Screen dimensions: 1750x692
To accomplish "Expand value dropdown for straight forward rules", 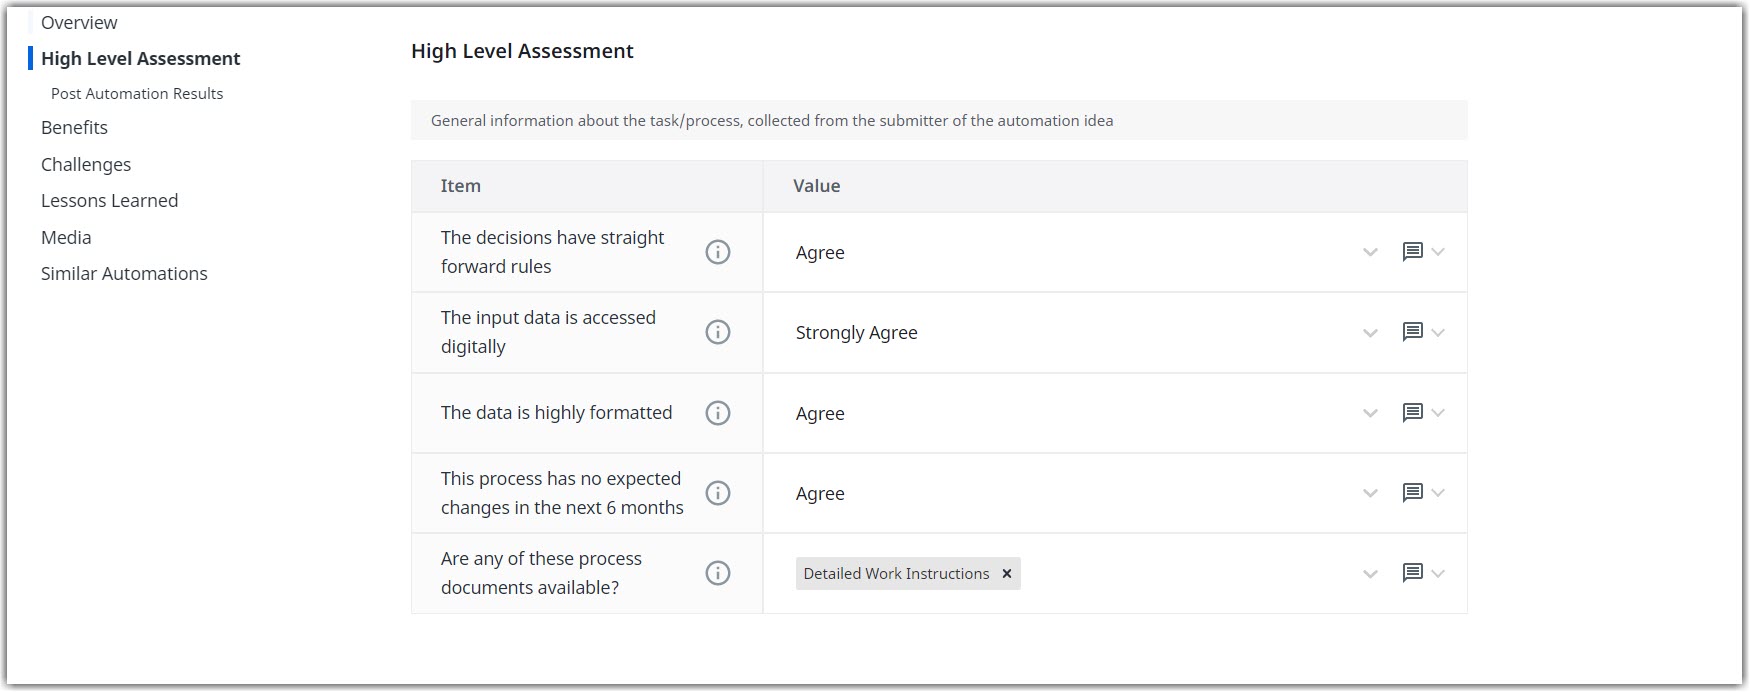I will (1370, 252).
